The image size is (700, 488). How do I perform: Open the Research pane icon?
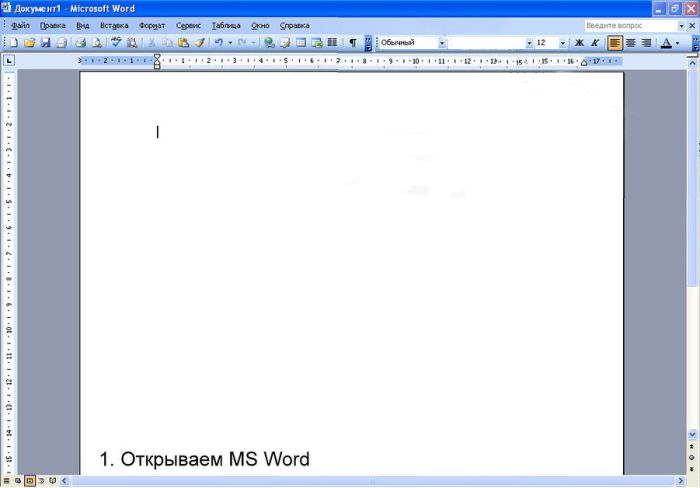[132, 43]
